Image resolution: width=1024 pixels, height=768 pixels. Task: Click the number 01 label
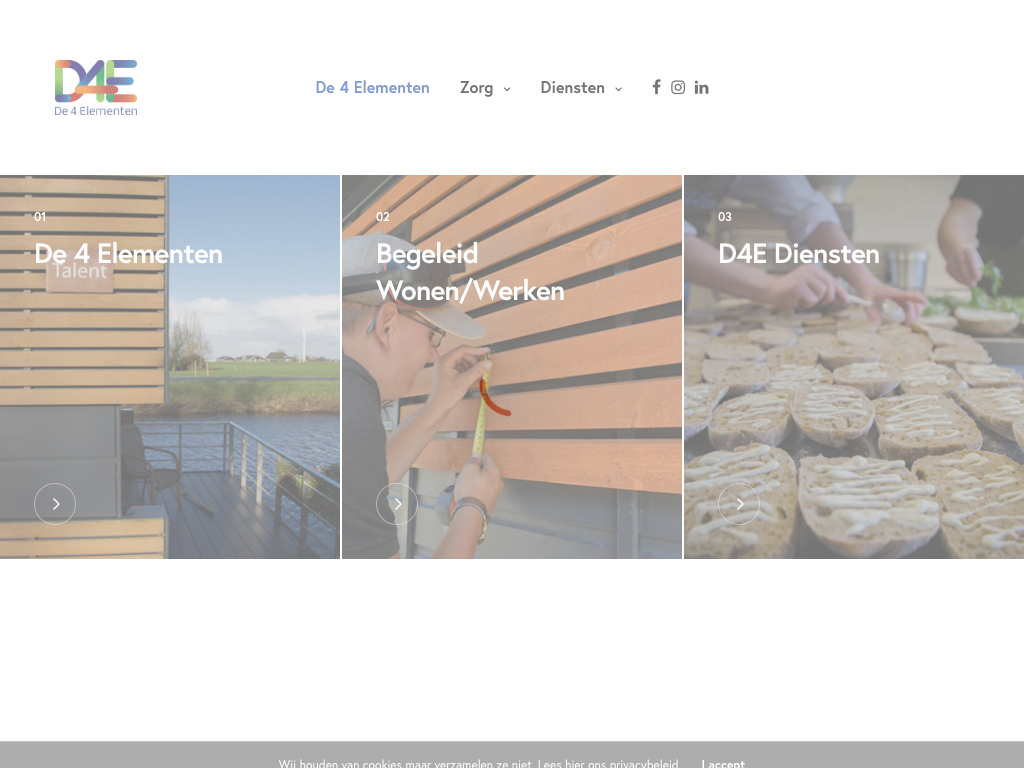[x=40, y=217]
